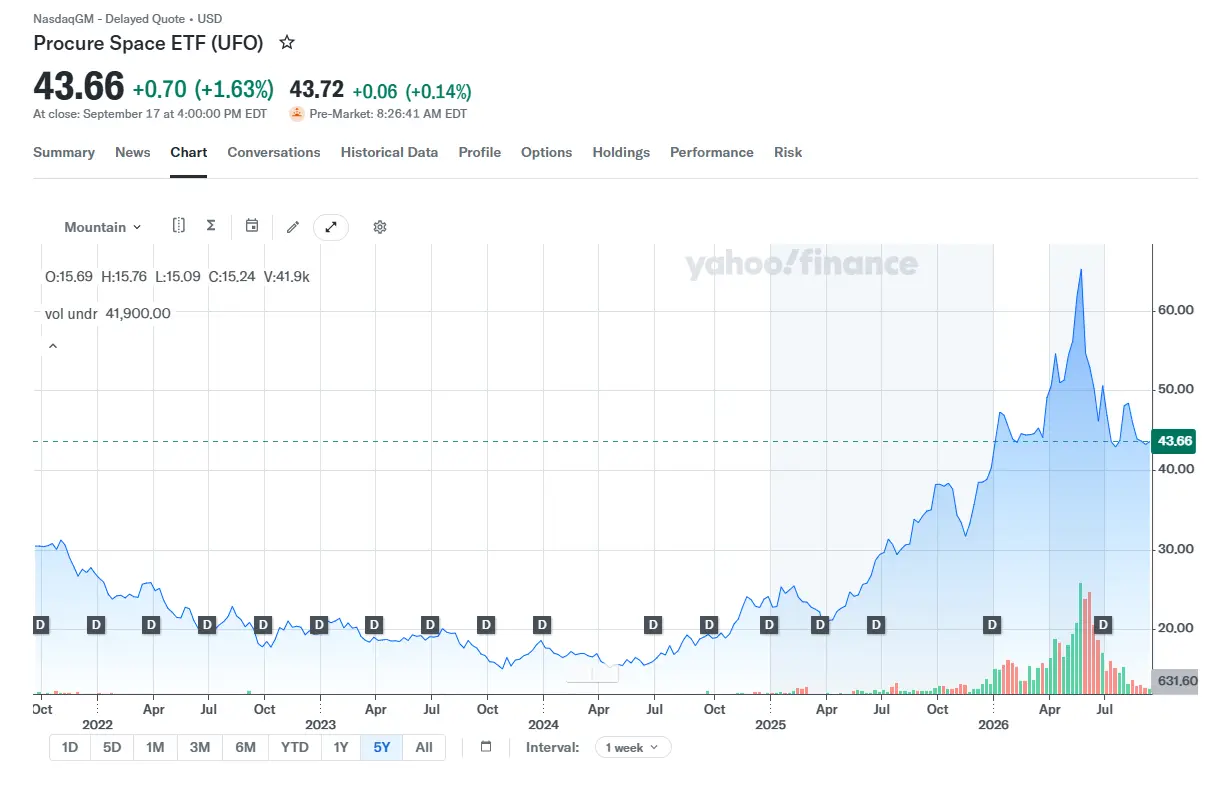The height and width of the screenshot is (801, 1216).
Task: Click the 631.60 volume axis label
Action: (x=1177, y=681)
